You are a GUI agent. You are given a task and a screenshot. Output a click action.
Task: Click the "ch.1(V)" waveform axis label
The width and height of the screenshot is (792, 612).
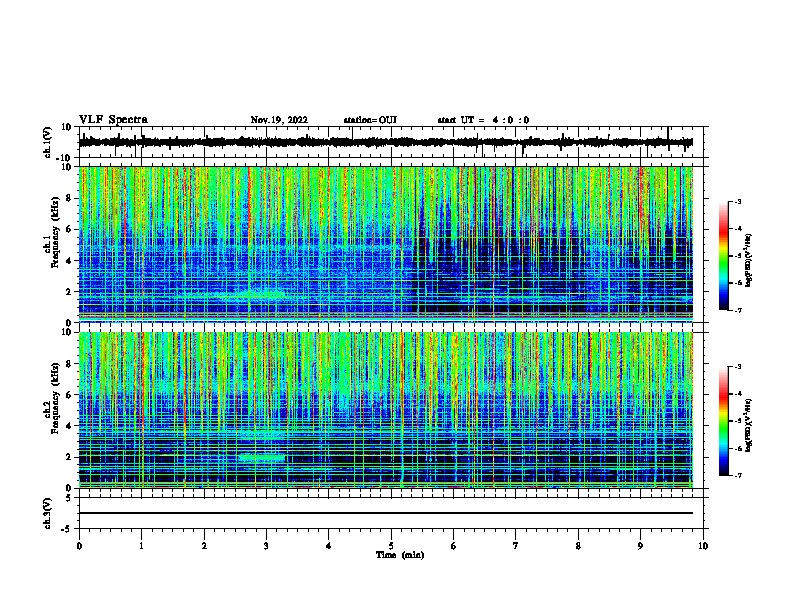[48, 142]
